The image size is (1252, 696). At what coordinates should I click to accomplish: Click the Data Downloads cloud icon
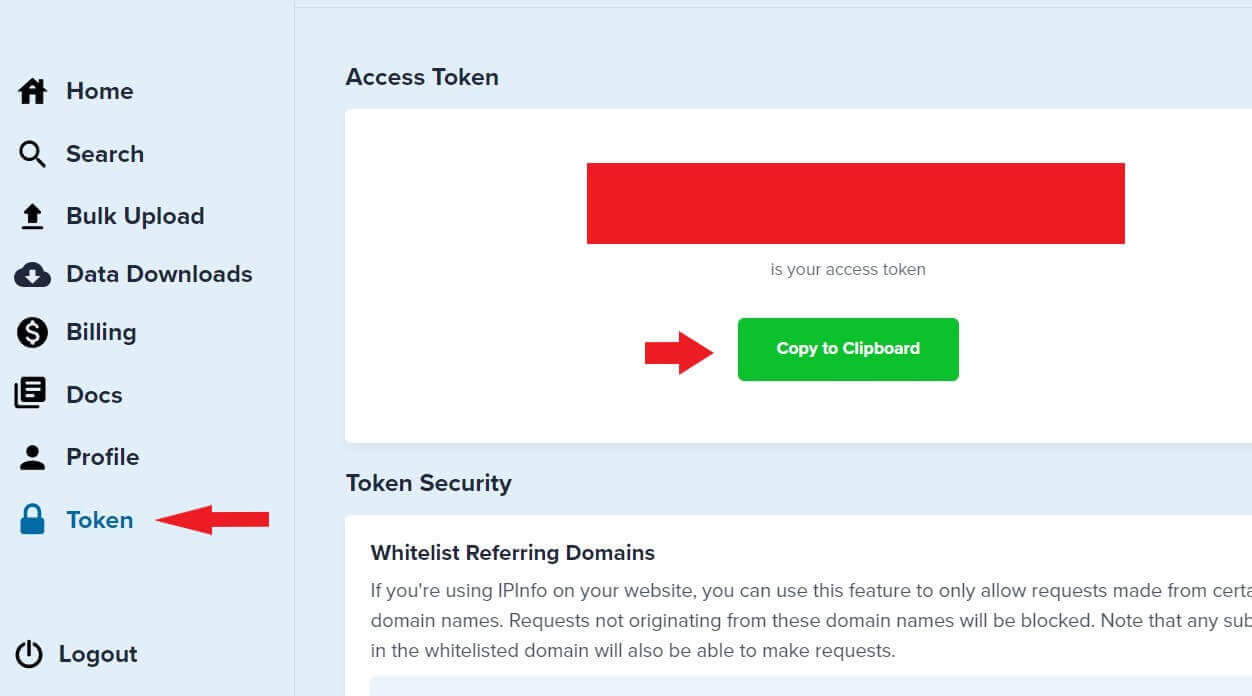(33, 275)
